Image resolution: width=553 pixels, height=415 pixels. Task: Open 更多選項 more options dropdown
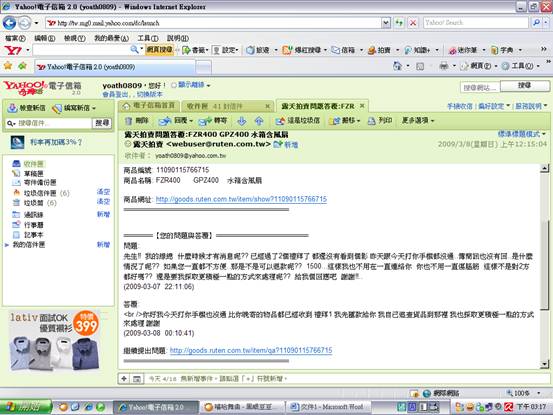click(x=418, y=121)
